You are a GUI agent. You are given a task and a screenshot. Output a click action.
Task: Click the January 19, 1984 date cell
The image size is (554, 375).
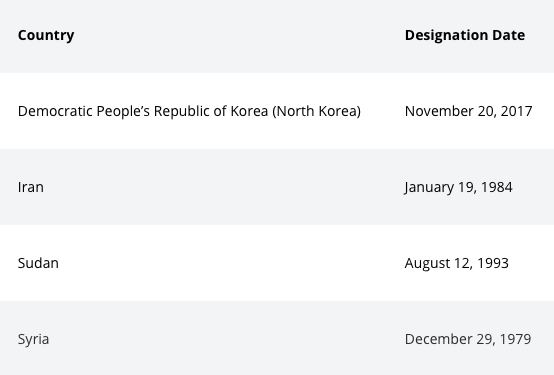[x=458, y=187]
